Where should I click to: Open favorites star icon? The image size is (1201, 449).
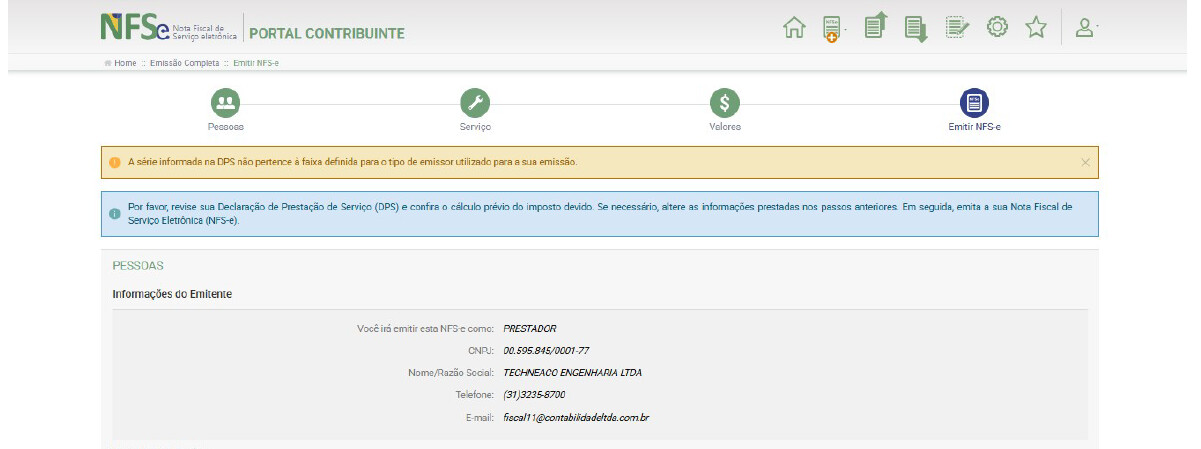click(x=1036, y=28)
